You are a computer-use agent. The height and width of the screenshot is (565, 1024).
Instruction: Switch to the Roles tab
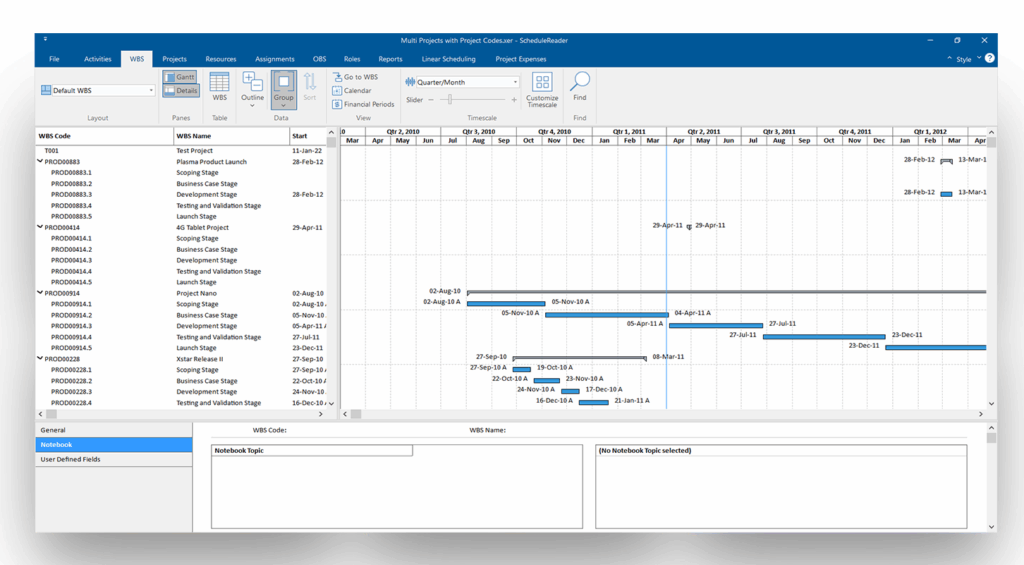click(x=352, y=59)
